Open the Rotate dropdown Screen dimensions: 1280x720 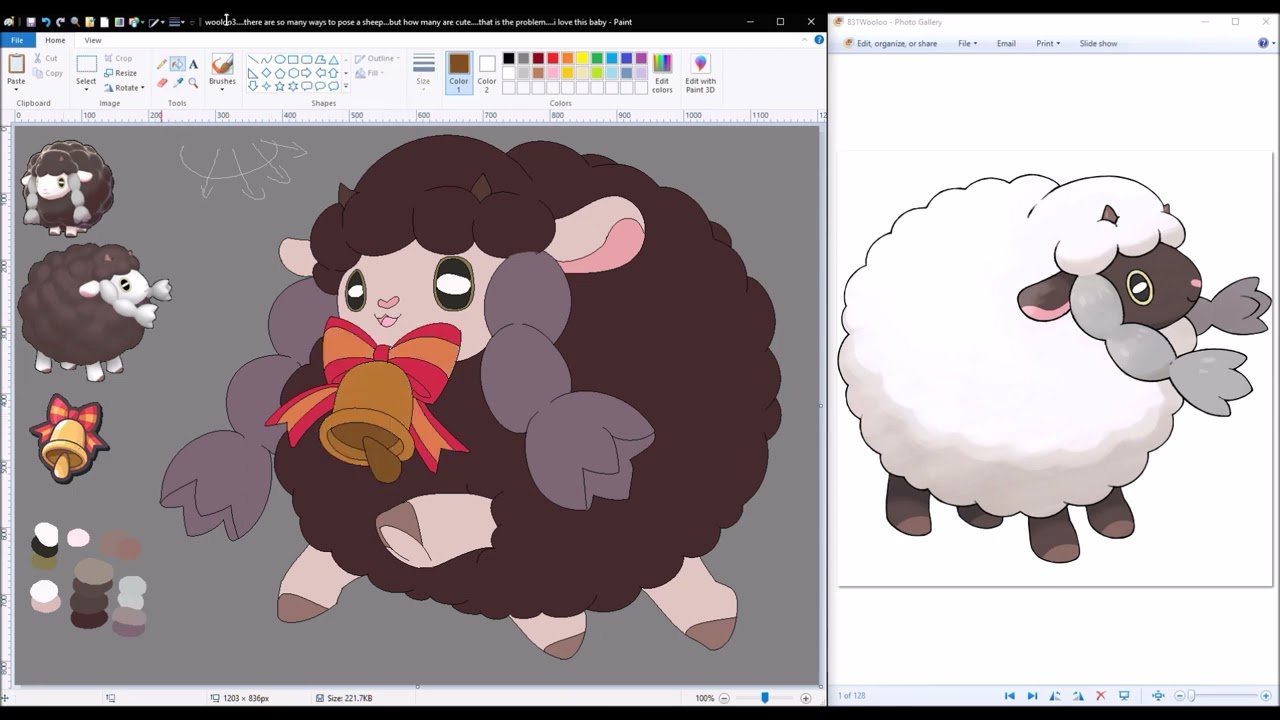coord(125,88)
